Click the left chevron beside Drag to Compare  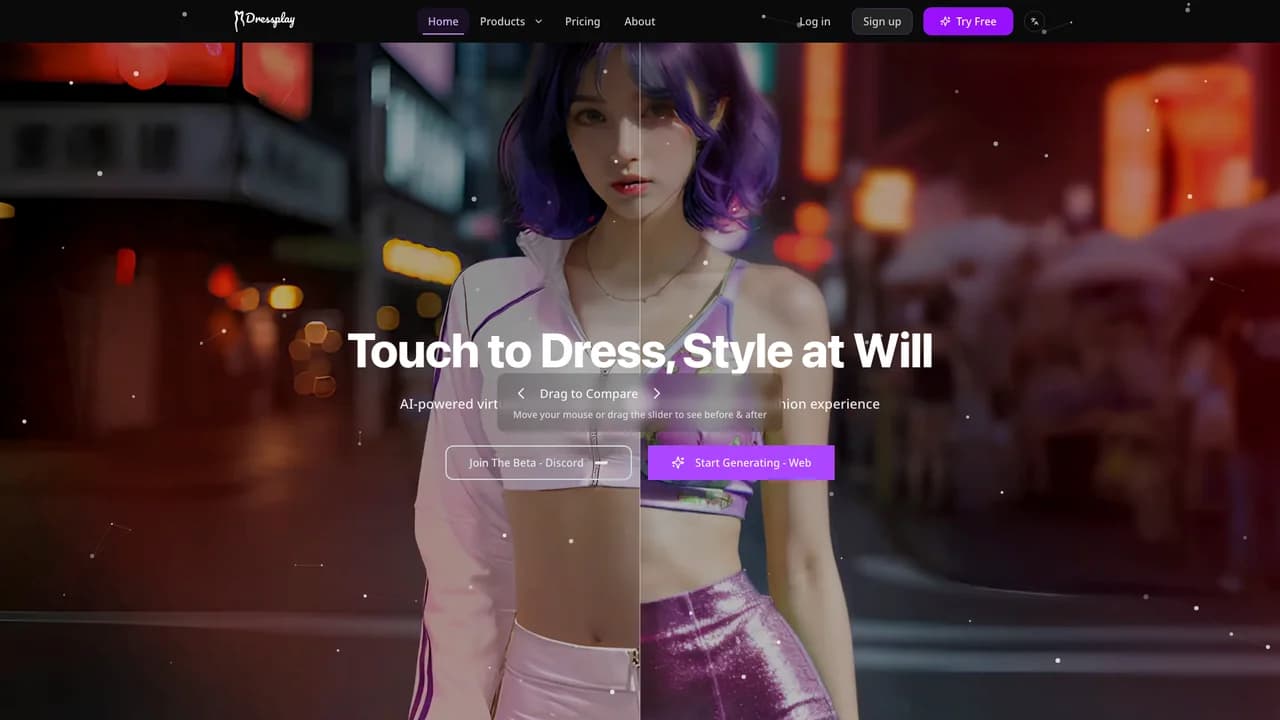[x=521, y=394]
